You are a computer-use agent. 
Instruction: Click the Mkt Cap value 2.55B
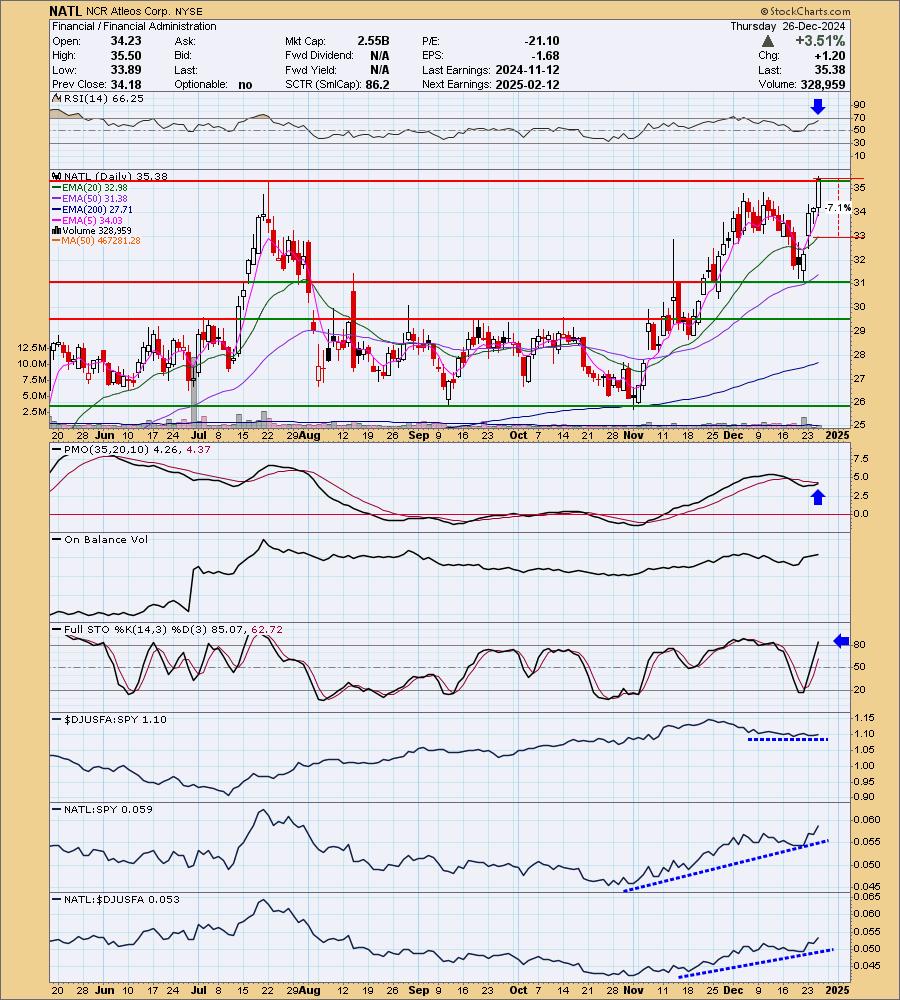[373, 41]
